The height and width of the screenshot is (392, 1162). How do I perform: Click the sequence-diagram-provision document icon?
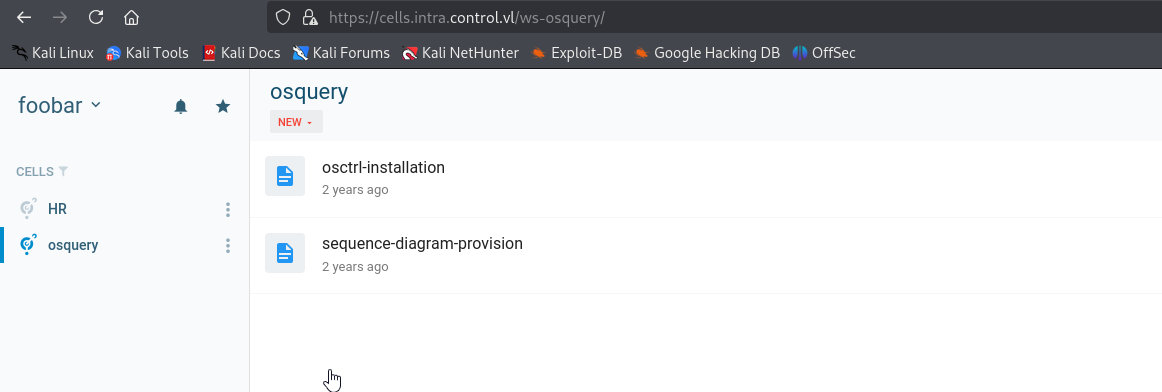click(285, 253)
